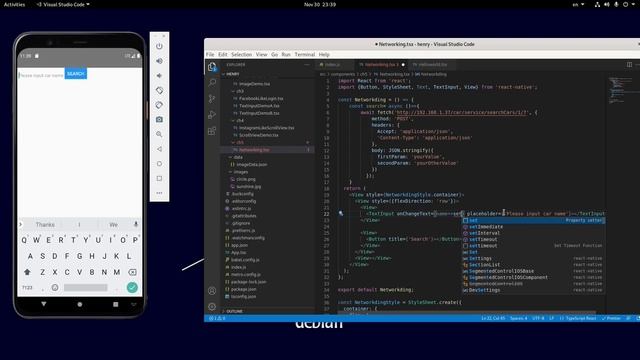Open ImageData.json in the explorer
The width and height of the screenshot is (640, 360).
click(252, 164)
